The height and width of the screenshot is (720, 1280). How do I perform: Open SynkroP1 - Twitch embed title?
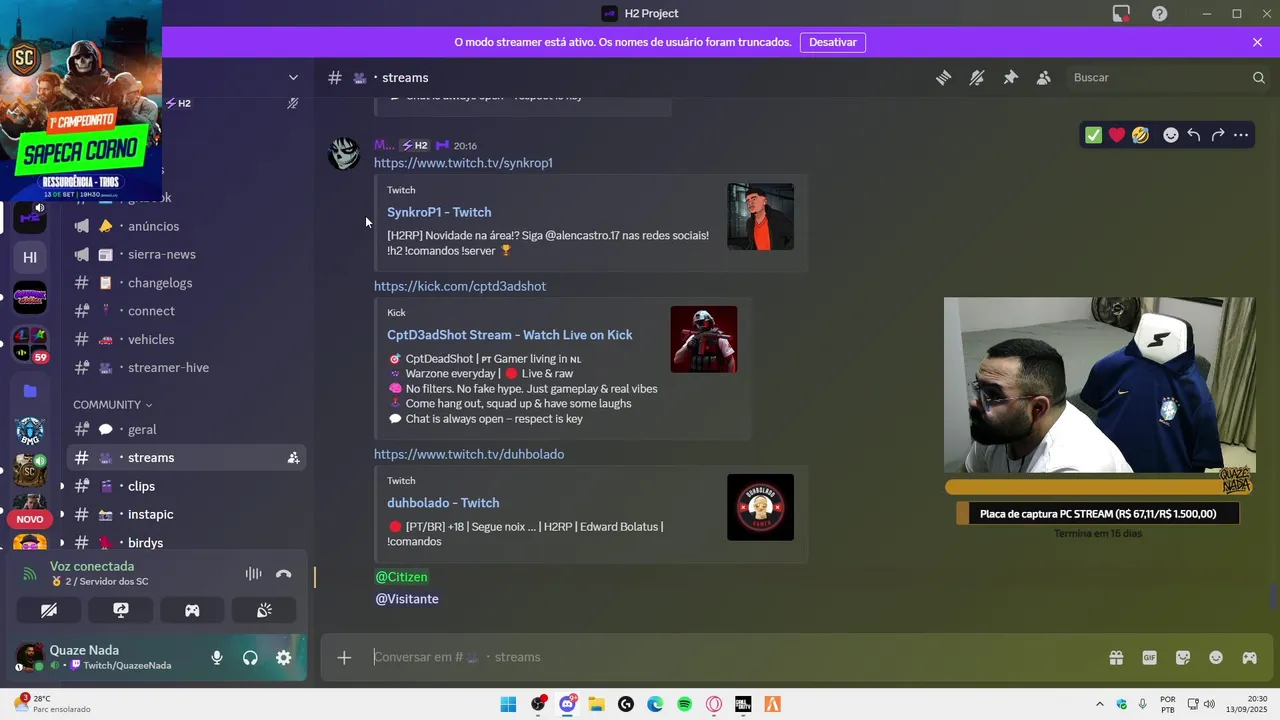(x=439, y=212)
